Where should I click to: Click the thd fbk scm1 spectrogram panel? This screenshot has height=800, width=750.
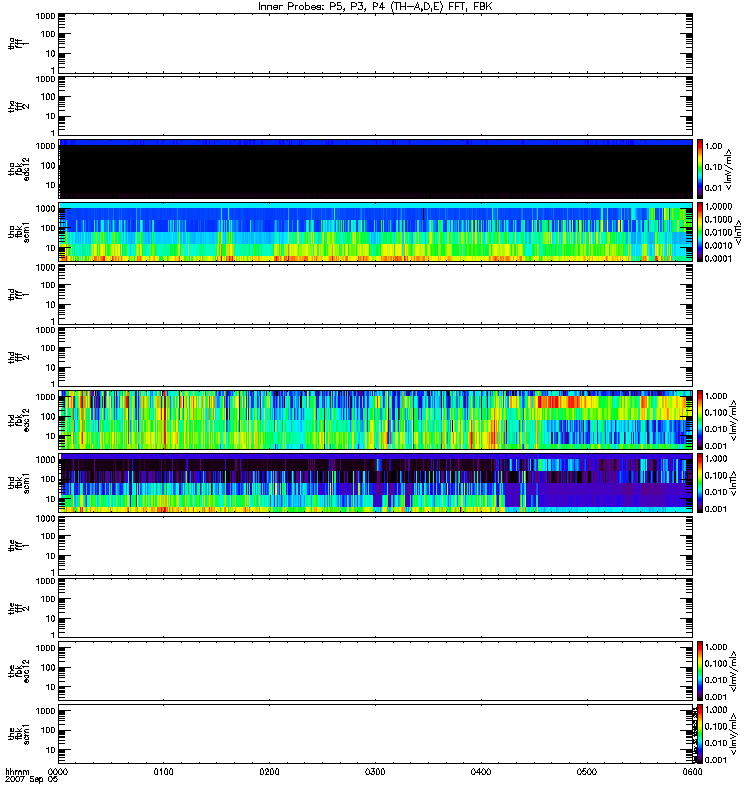376,483
